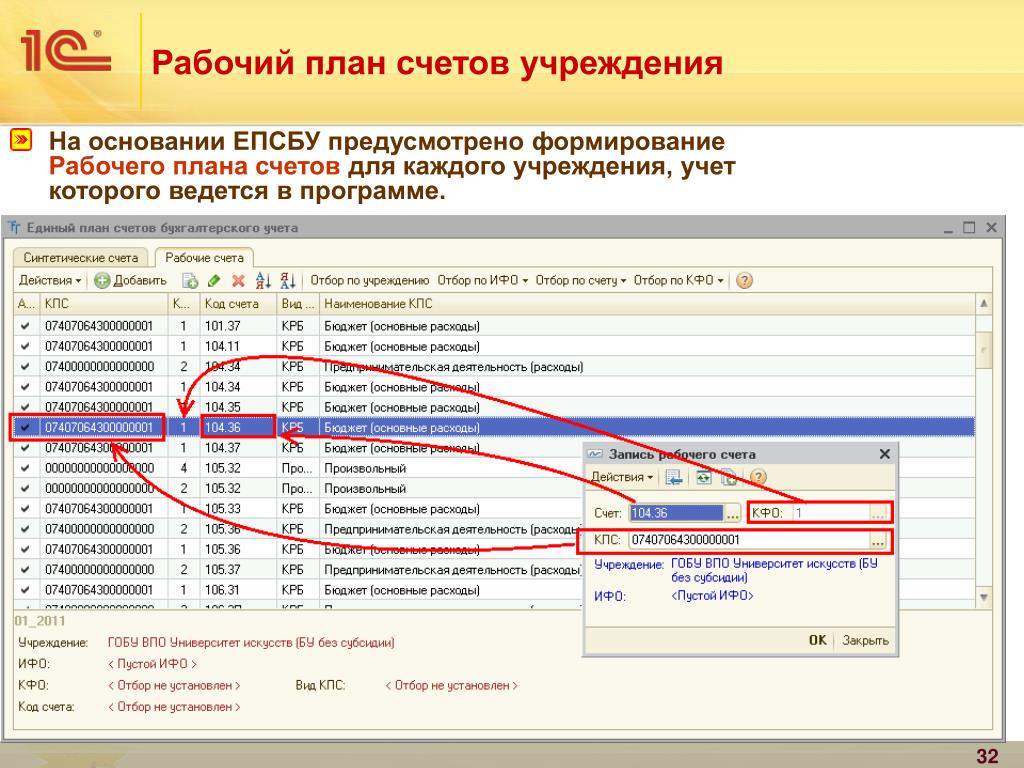The image size is (1024, 768).
Task: Click the add-by-copy document icon in list toolbar
Action: click(x=189, y=281)
